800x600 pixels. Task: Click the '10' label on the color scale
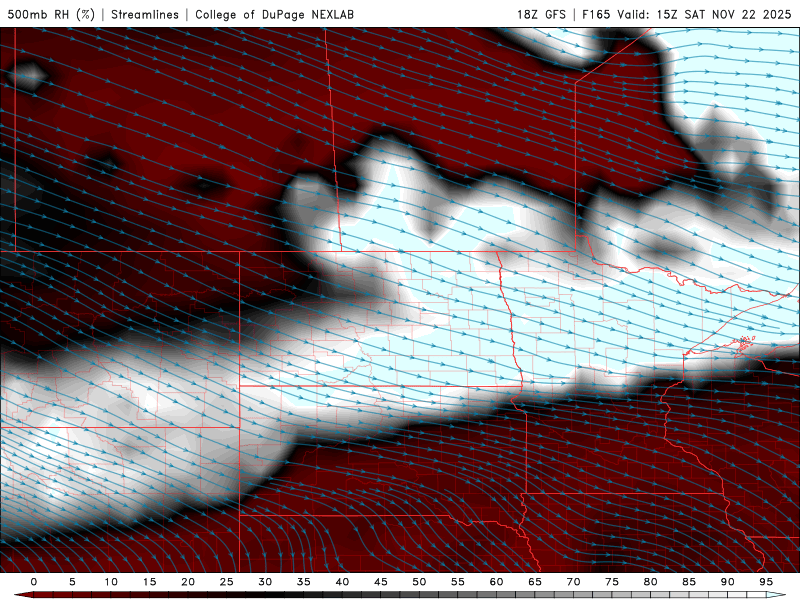[111, 582]
